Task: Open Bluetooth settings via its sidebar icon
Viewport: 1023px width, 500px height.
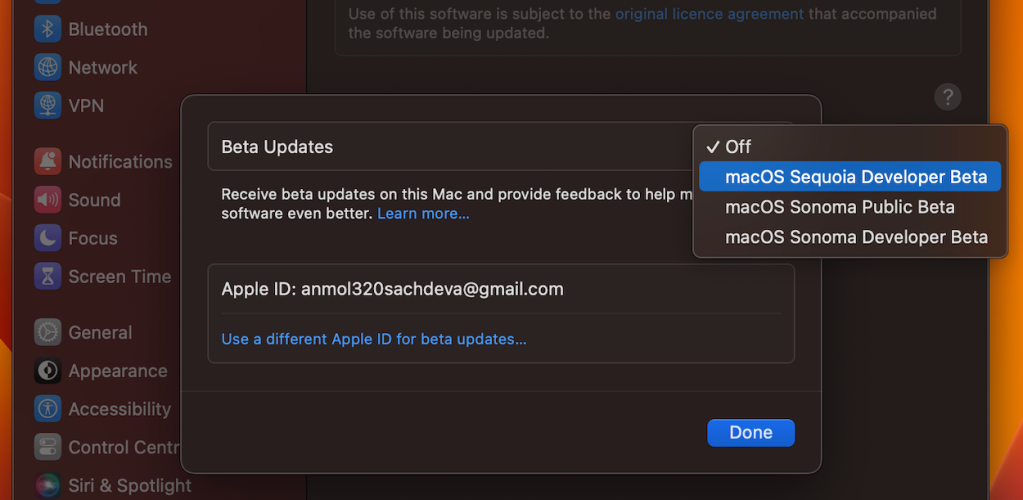Action: pos(48,29)
